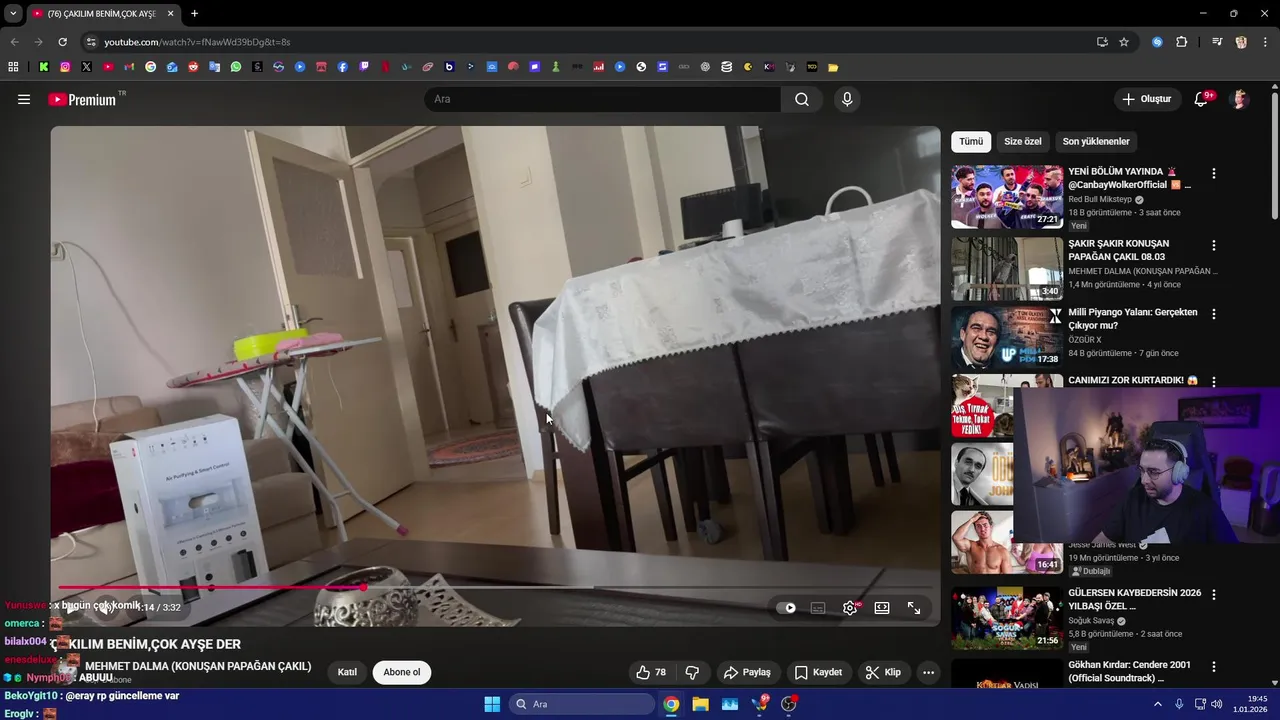Open Chrome extensions puzzle icon

[1181, 42]
